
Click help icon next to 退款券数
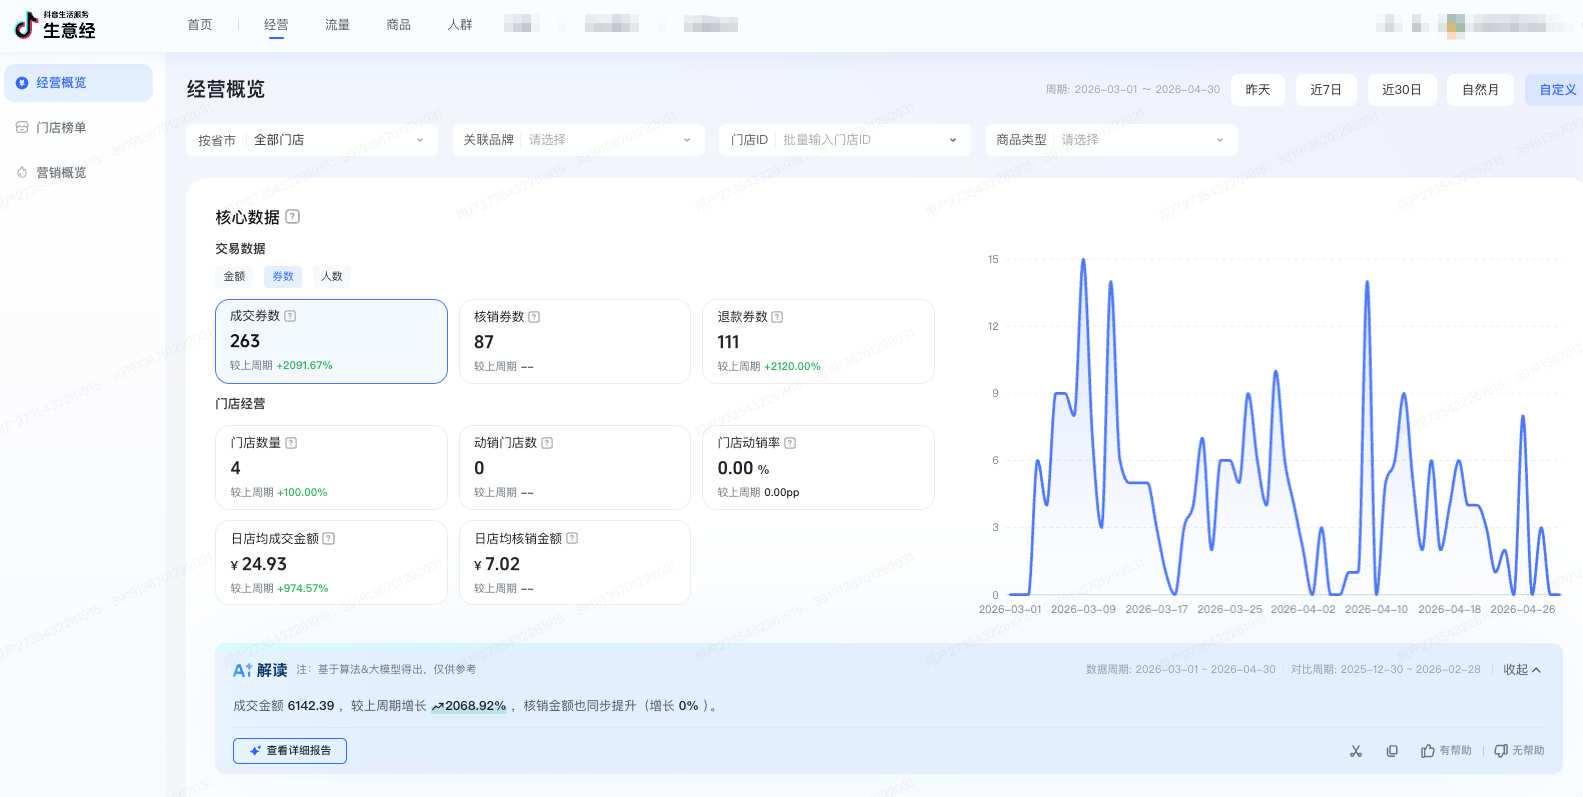click(x=777, y=317)
